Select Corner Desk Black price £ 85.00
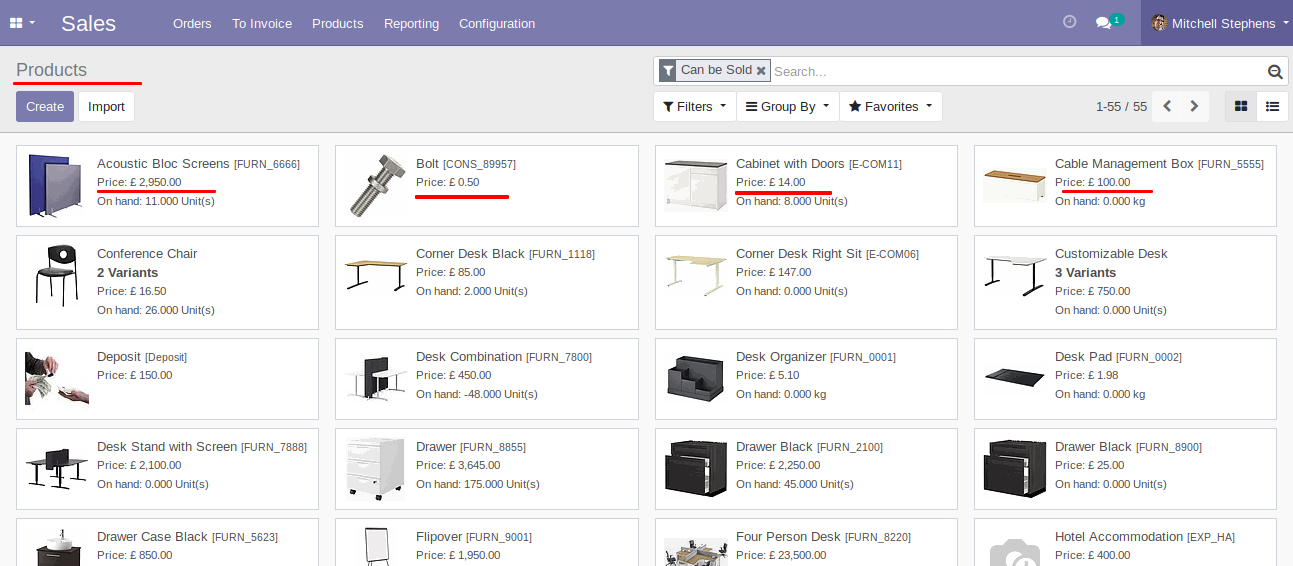The image size is (1293, 566). tap(451, 272)
